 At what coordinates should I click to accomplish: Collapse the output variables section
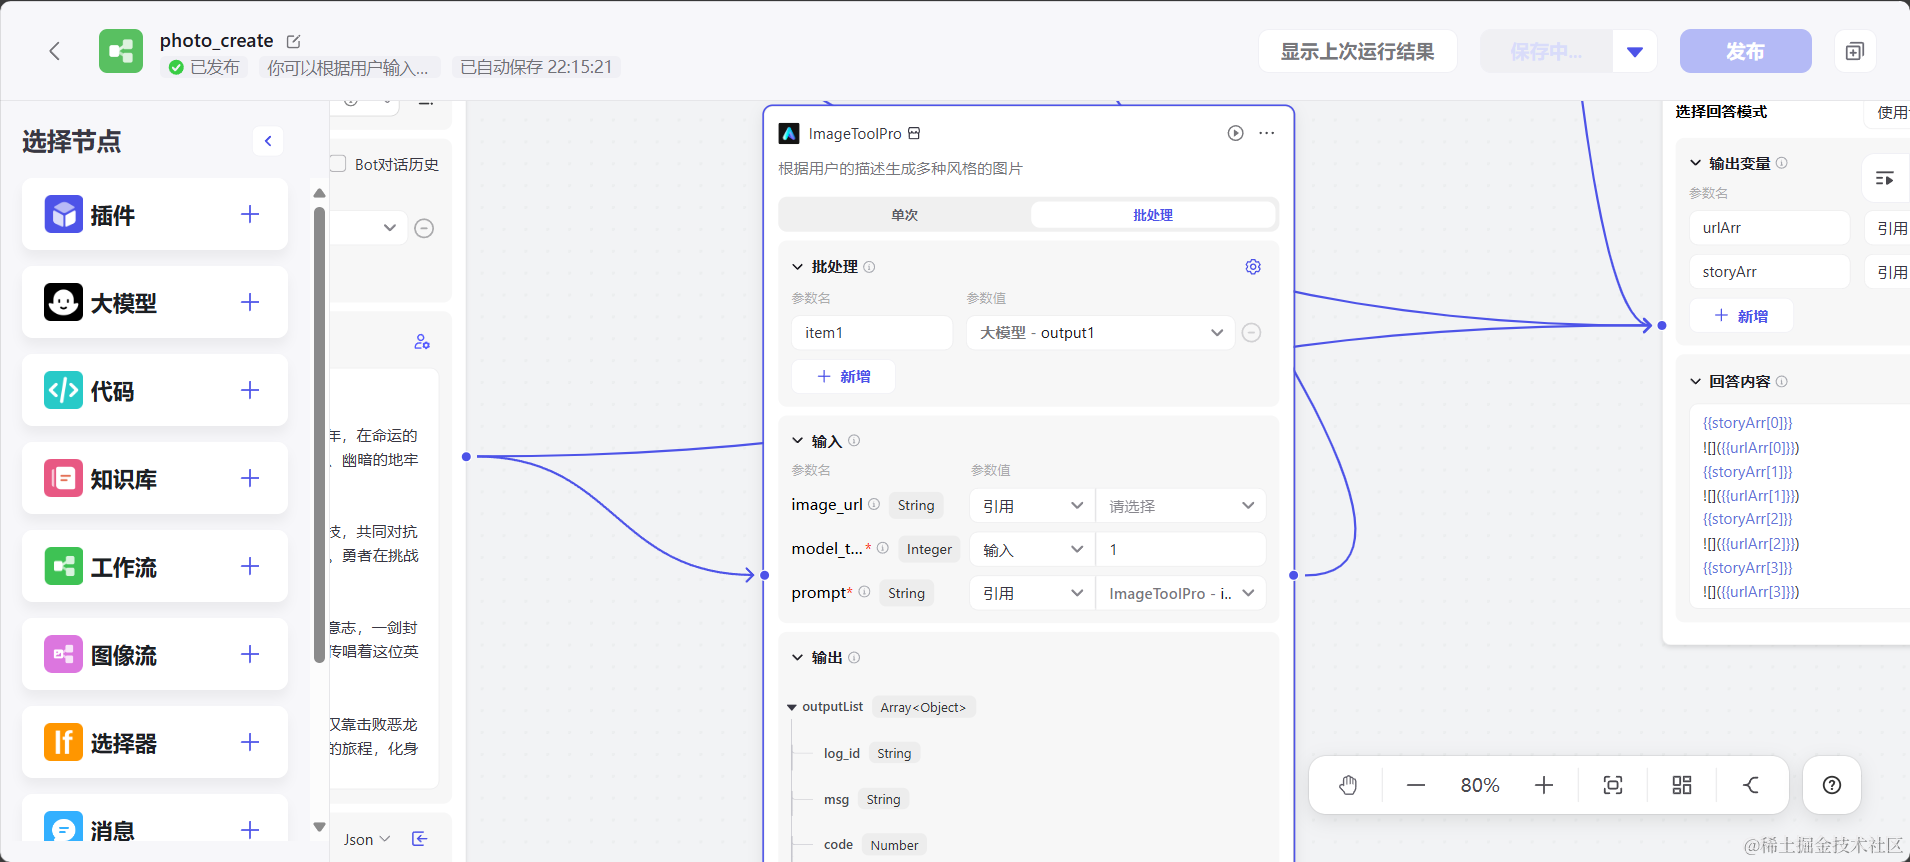(x=1695, y=163)
